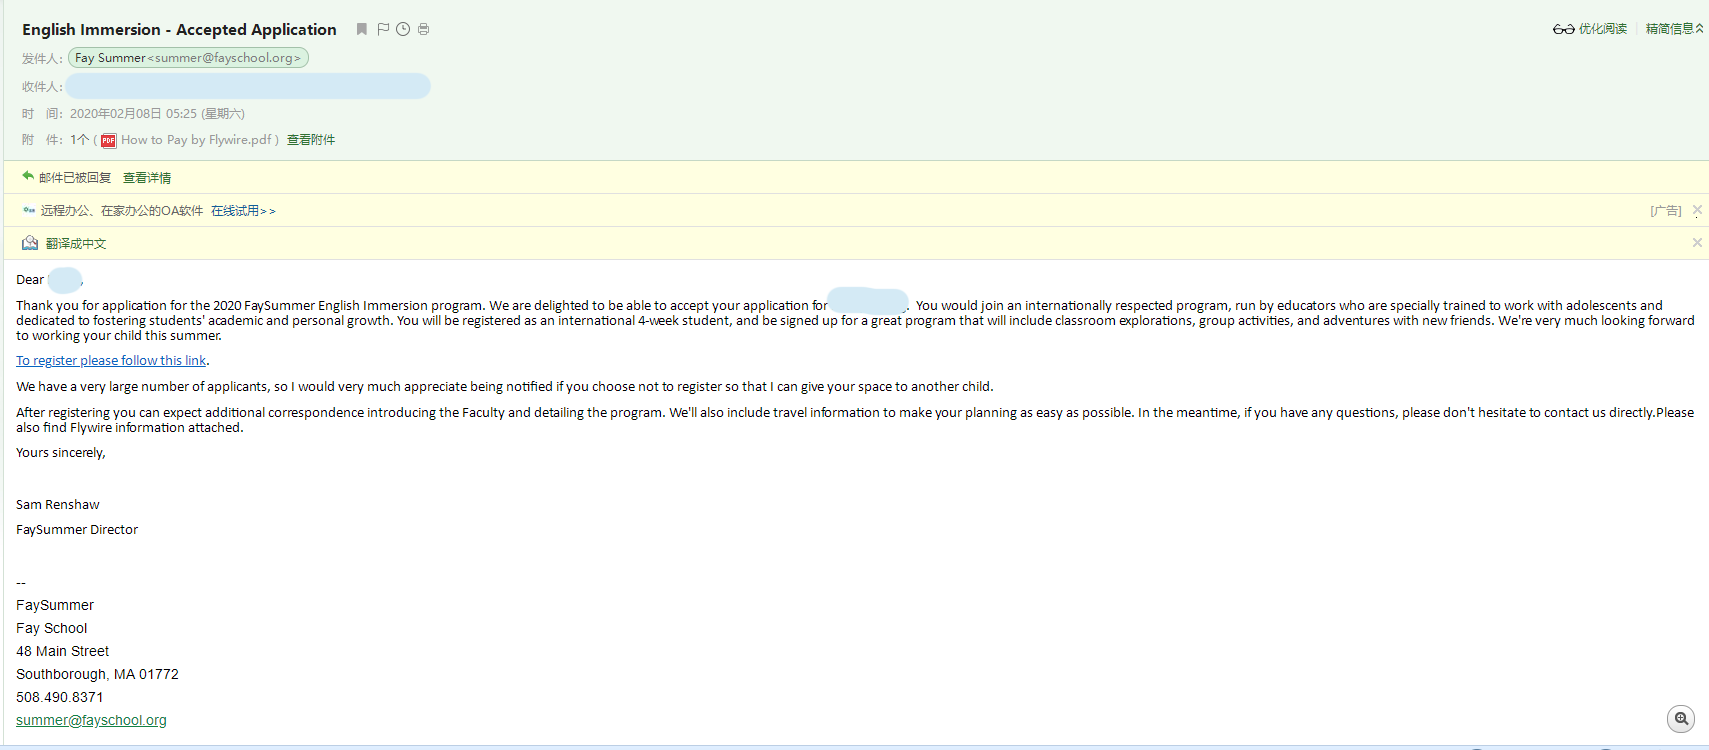This screenshot has height=750, width=1709.
Task: Flag this email with the flag icon
Action: [383, 29]
